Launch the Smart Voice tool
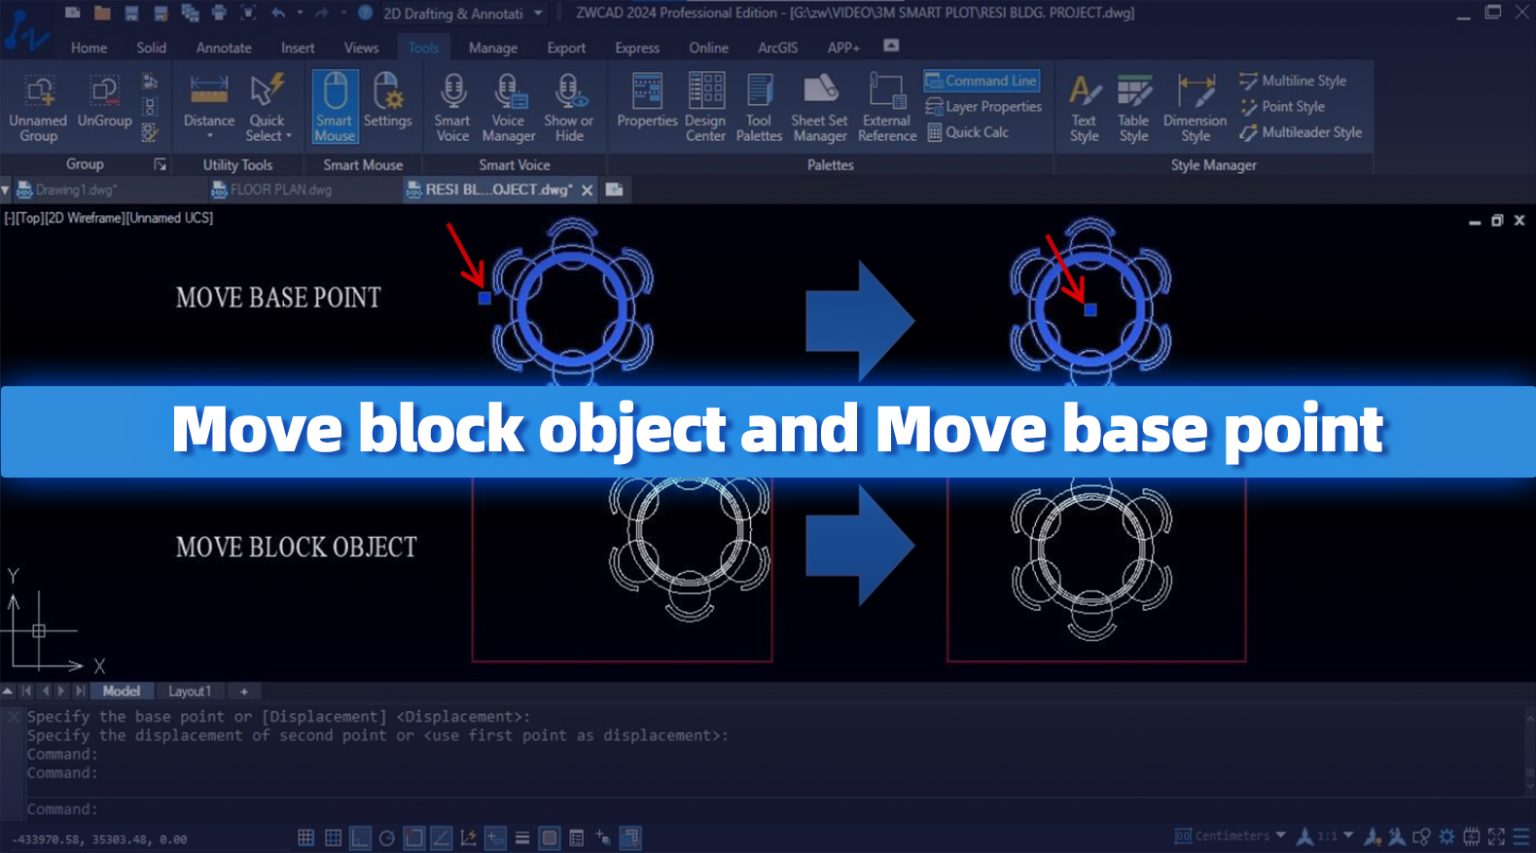The height and width of the screenshot is (853, 1536). [452, 105]
